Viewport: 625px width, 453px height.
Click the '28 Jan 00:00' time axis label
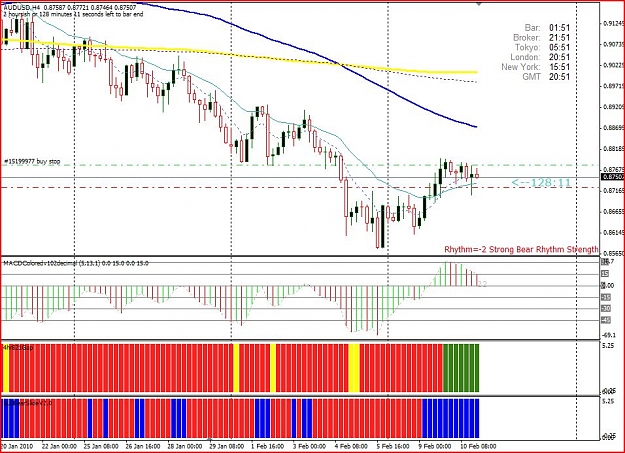click(185, 446)
